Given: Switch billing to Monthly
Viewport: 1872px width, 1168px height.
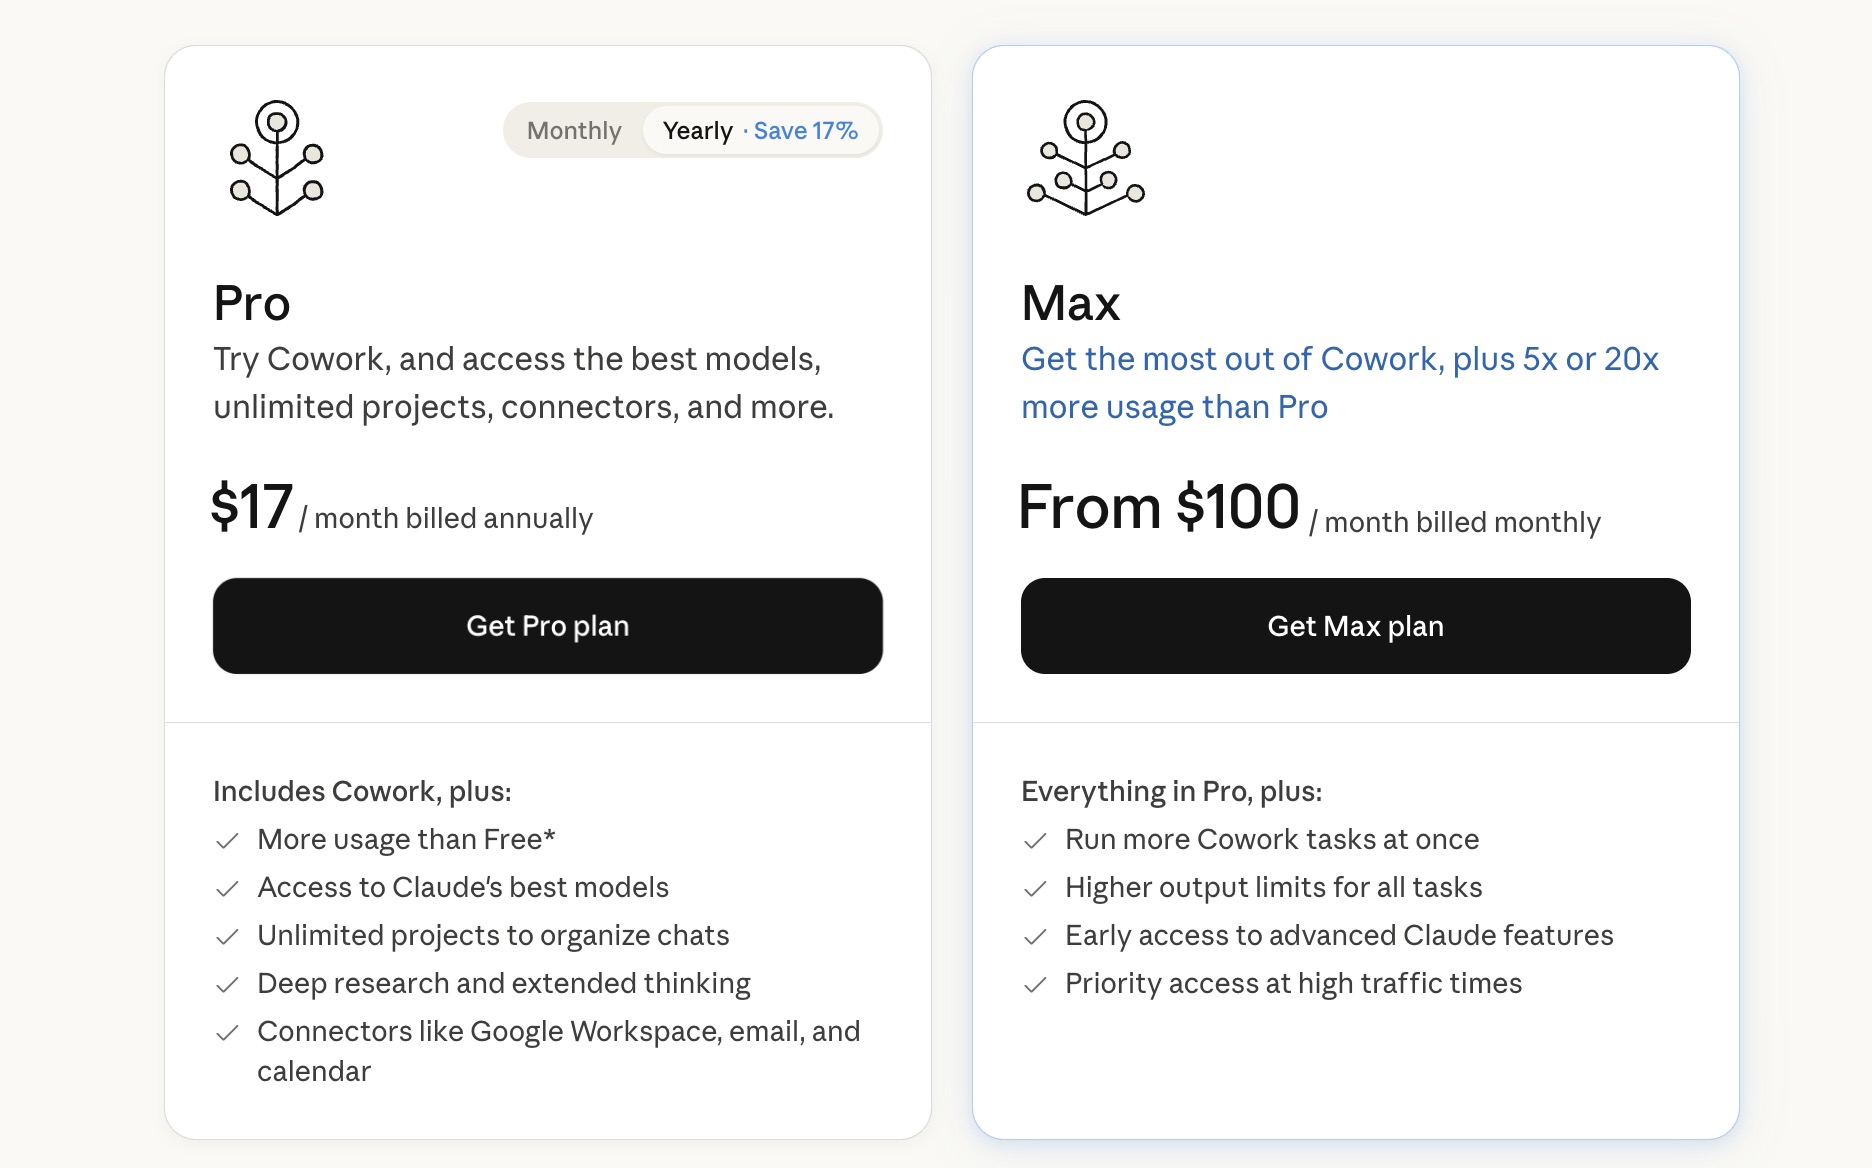Looking at the screenshot, I should [x=574, y=131].
